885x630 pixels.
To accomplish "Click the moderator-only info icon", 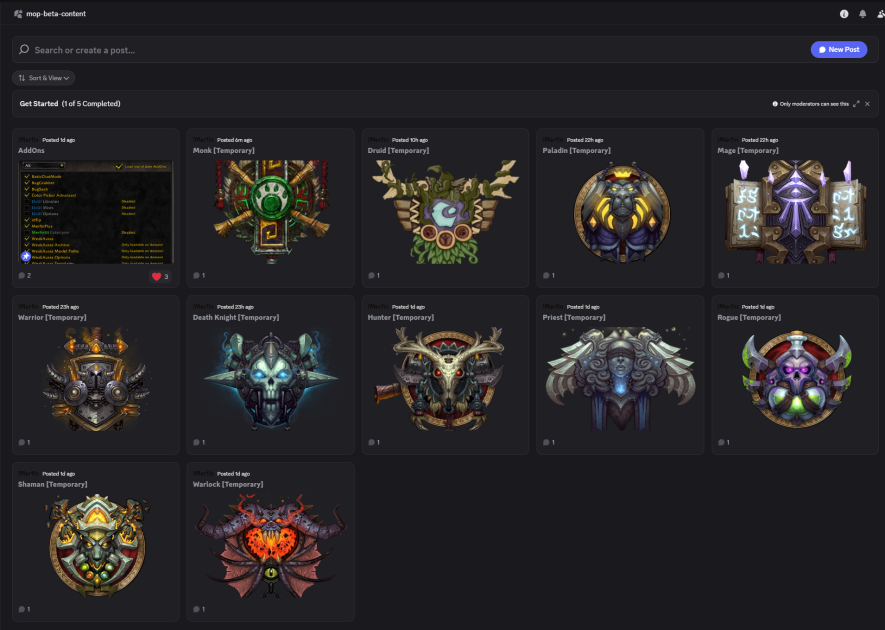I will coord(775,104).
